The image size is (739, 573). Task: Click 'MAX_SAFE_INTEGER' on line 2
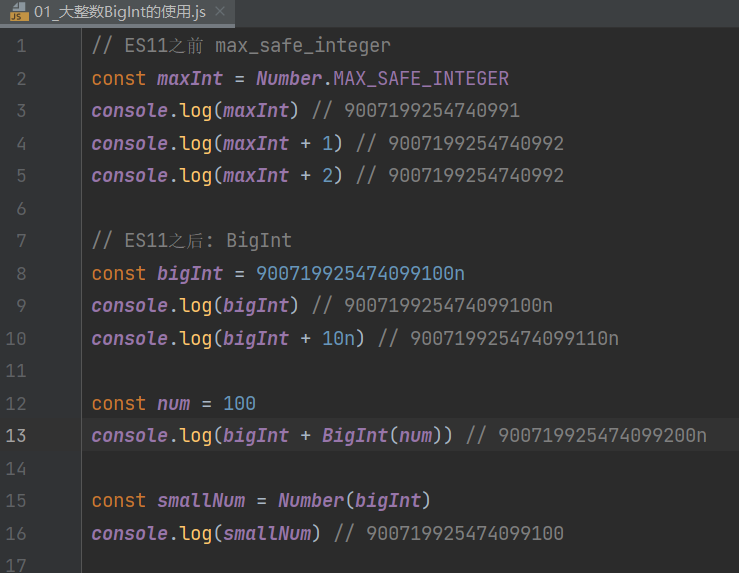[421, 78]
